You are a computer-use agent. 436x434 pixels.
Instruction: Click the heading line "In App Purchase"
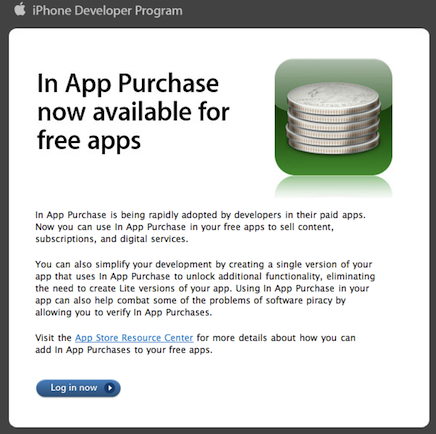tap(128, 83)
